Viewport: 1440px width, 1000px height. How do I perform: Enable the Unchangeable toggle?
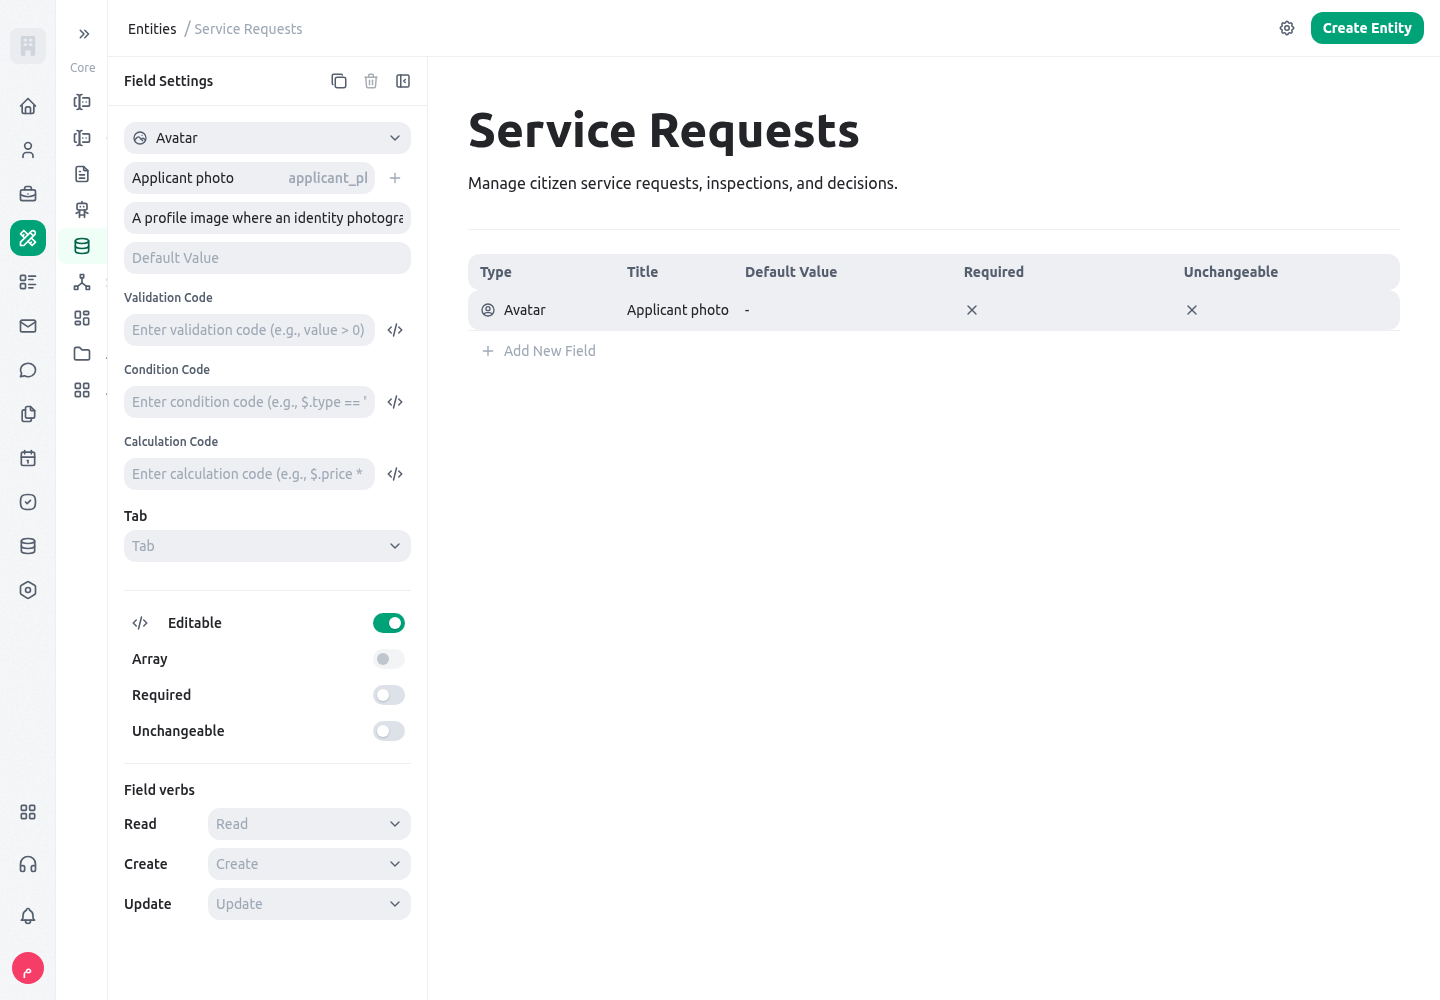tap(389, 731)
